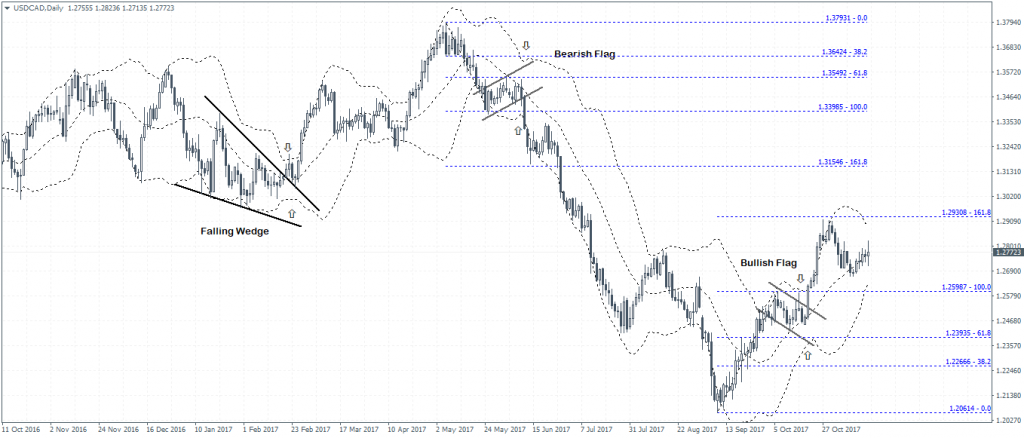Click the 1.21380 price axis value
1024x438 pixels.
coord(1008,395)
